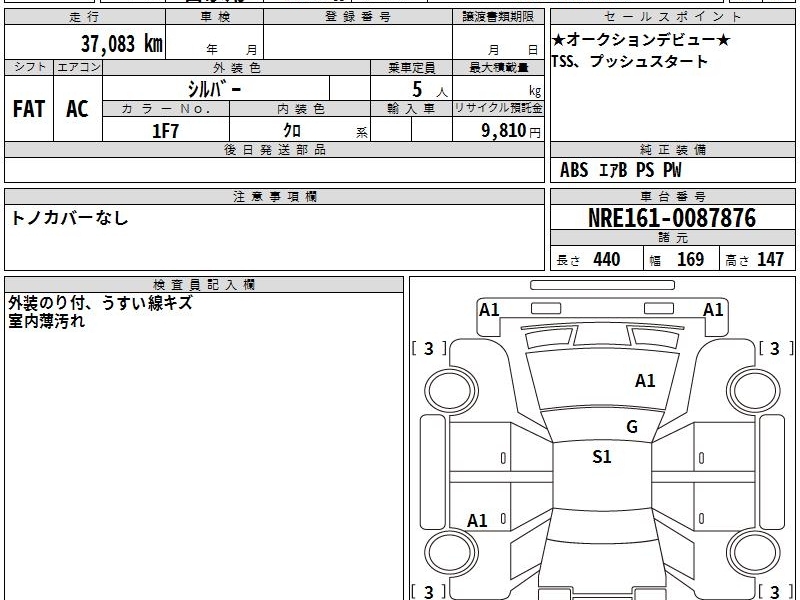Click the seating capacity 5 人

(x=430, y=90)
